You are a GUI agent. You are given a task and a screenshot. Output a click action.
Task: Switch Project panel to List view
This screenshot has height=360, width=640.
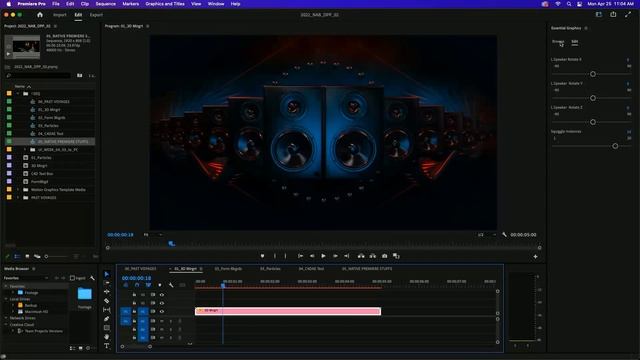coord(17,256)
